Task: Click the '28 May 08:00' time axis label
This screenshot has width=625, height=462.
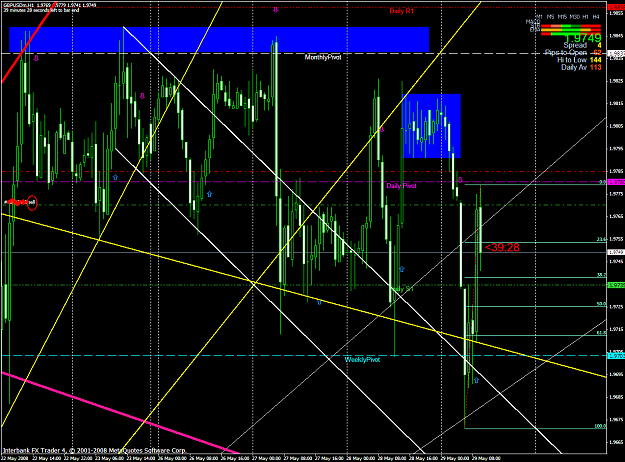Action: [x=391, y=458]
